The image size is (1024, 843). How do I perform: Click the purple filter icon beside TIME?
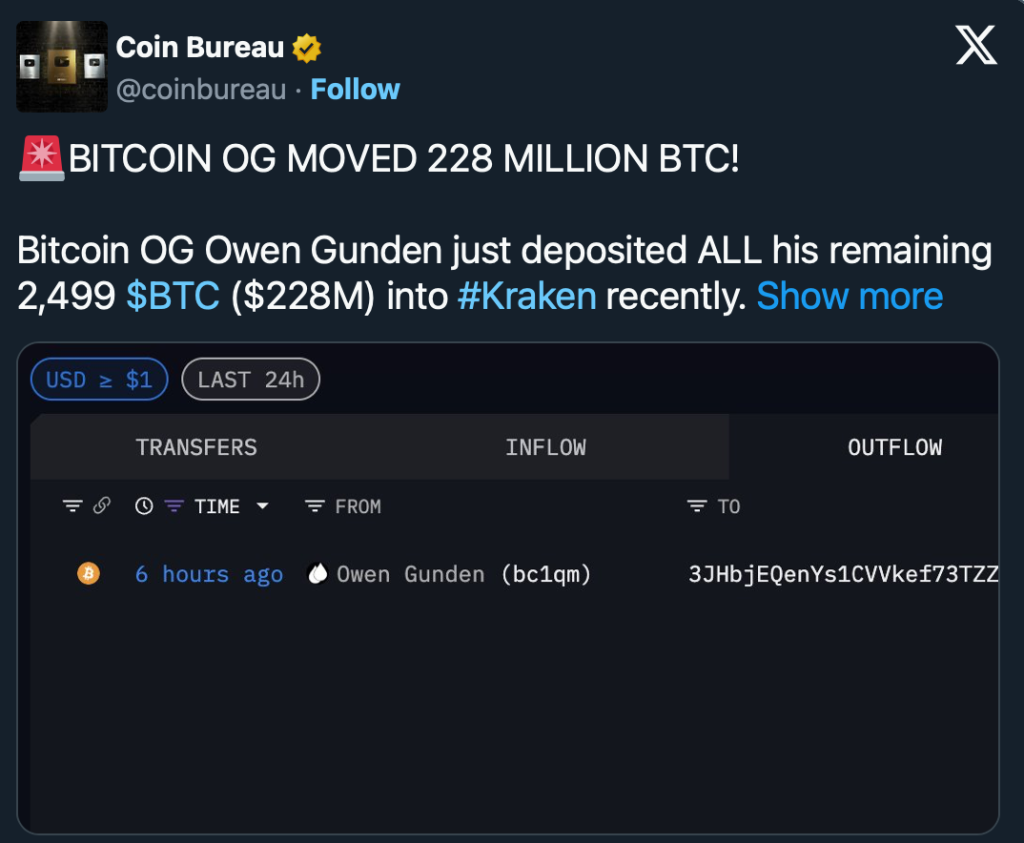pos(174,506)
